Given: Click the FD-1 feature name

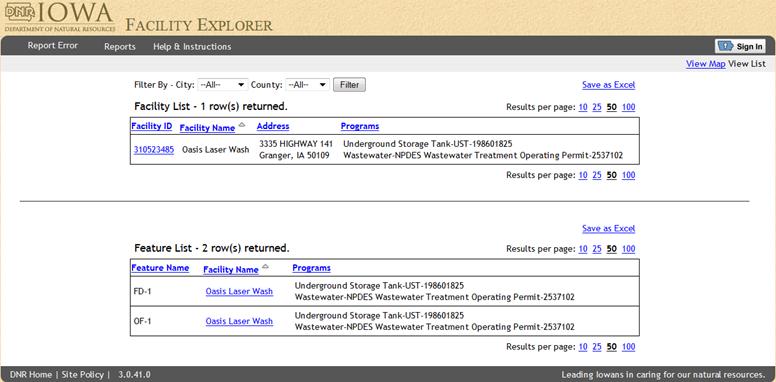Looking at the screenshot, I should click(143, 292).
